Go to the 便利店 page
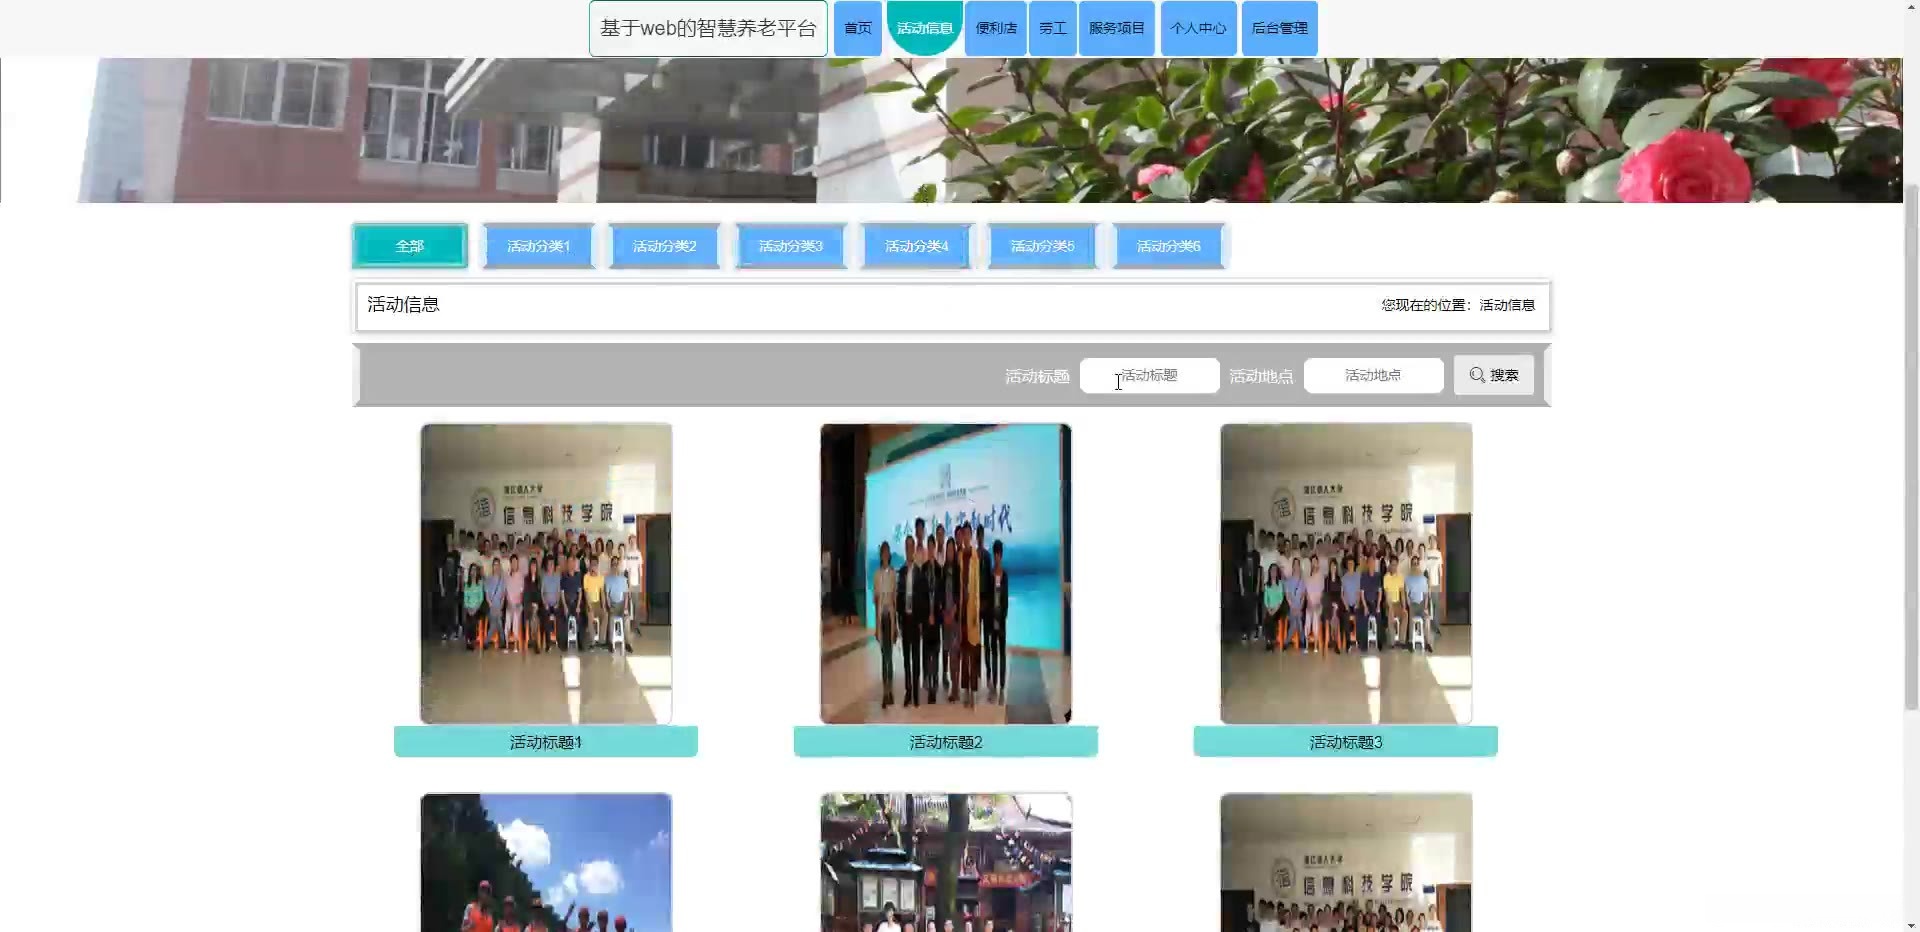This screenshot has height=932, width=1920. (996, 28)
